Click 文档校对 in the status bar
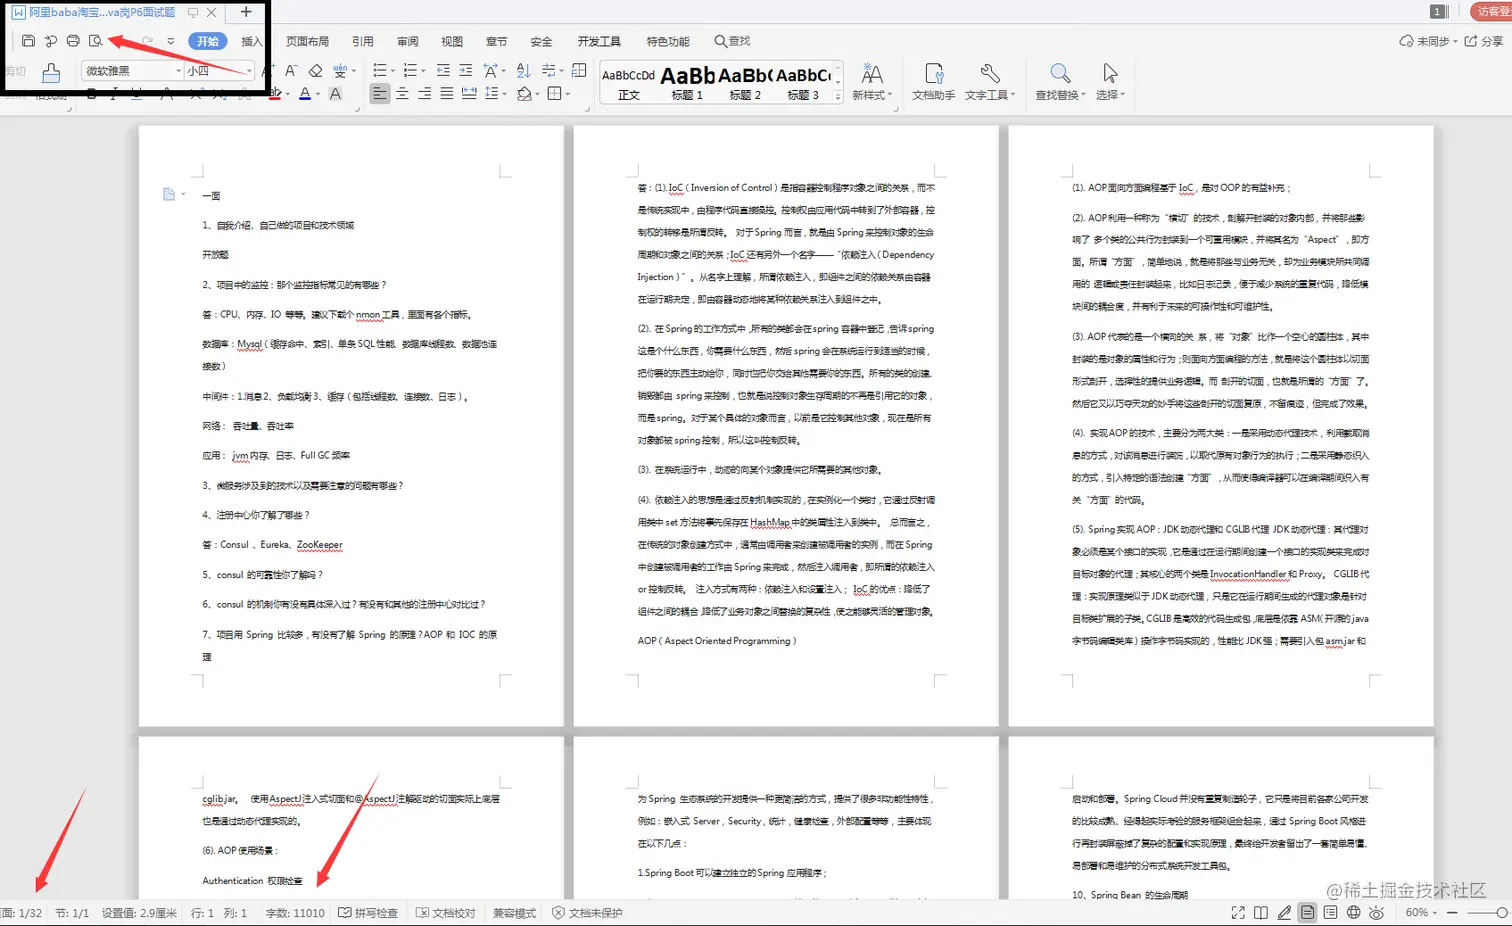This screenshot has width=1512, height=926. click(446, 913)
